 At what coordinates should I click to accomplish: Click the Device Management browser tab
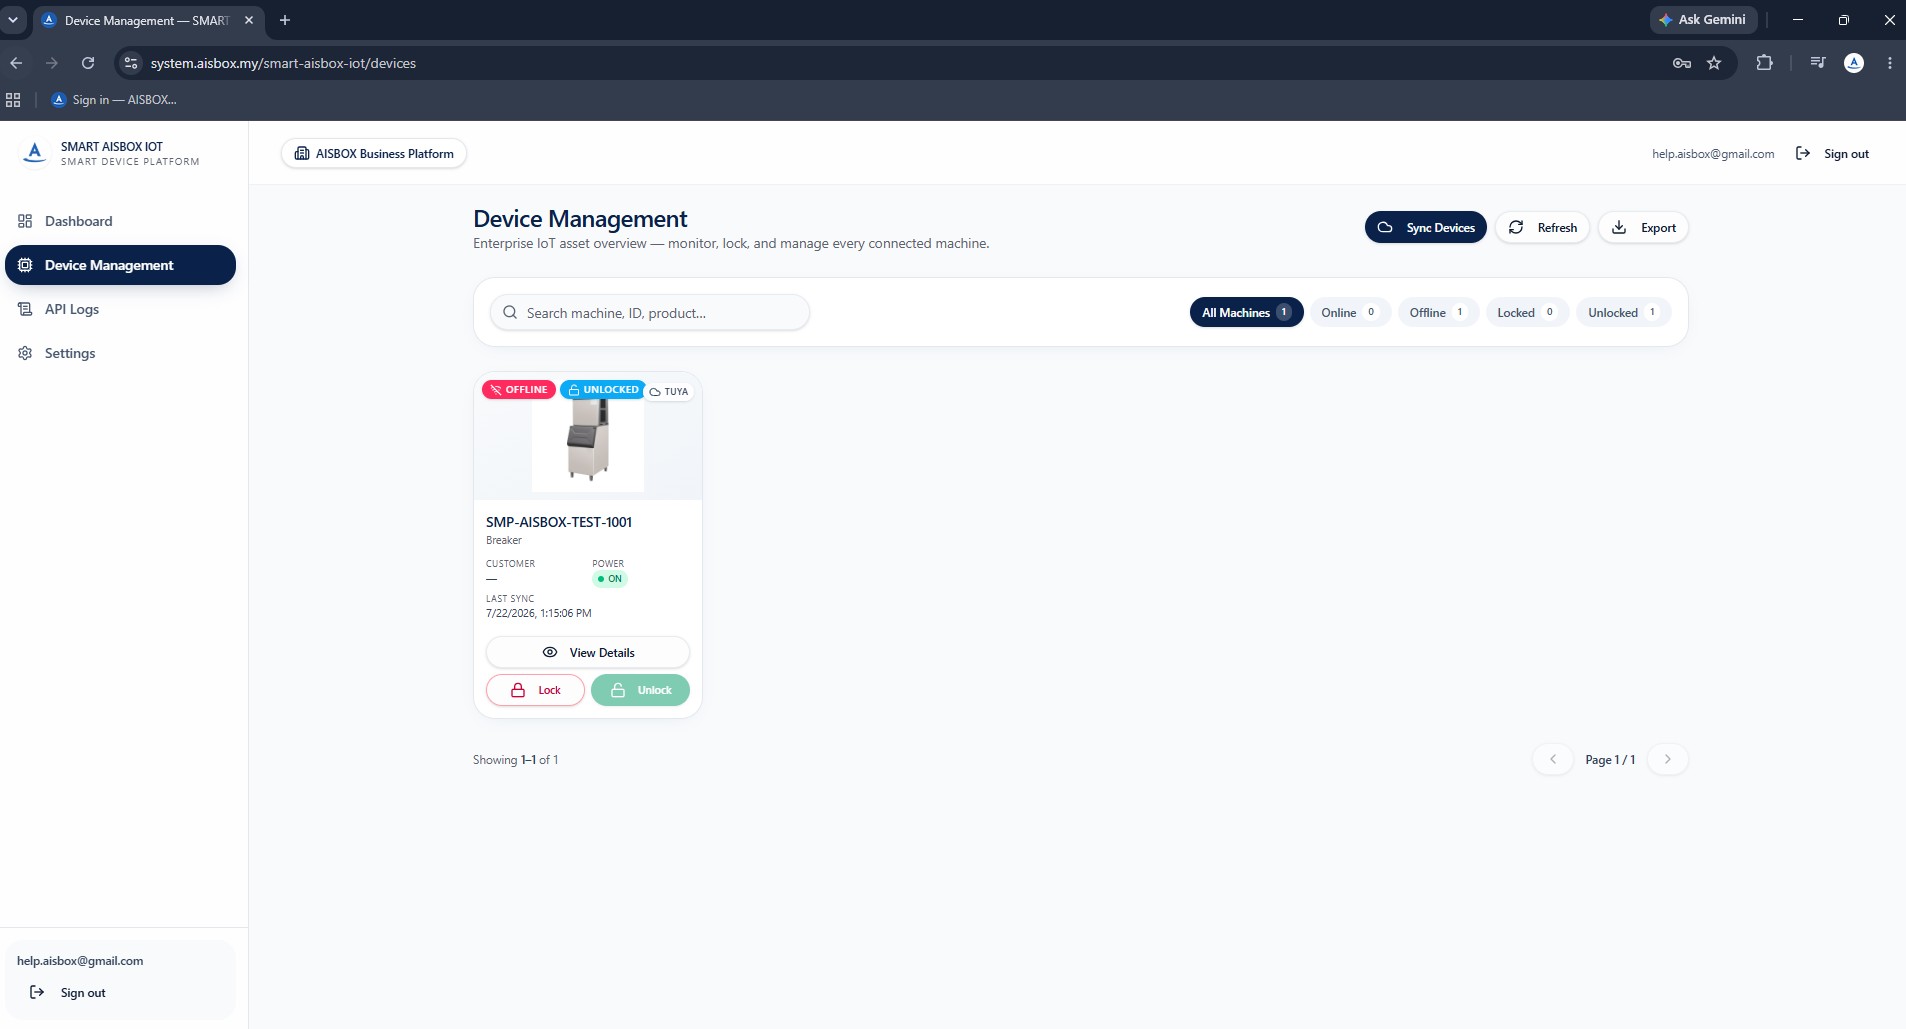pyautogui.click(x=148, y=20)
